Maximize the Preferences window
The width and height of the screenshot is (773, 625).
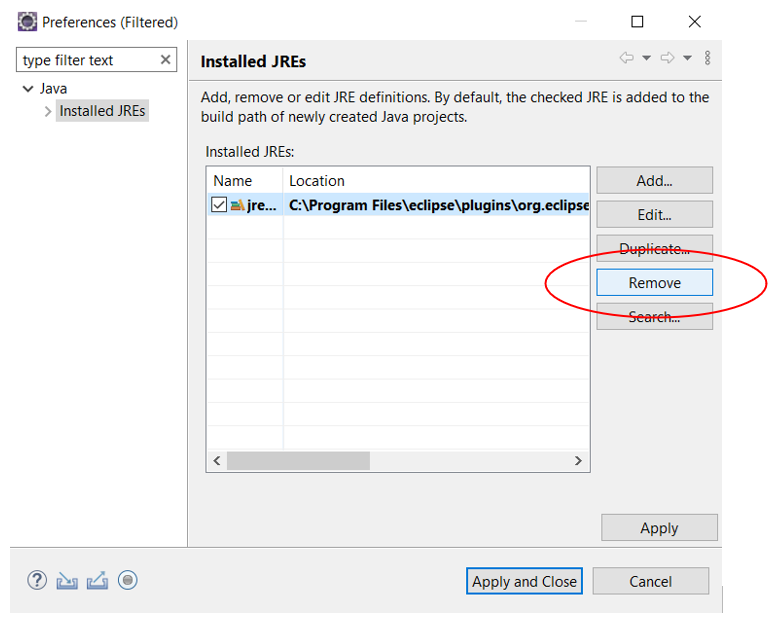click(637, 22)
